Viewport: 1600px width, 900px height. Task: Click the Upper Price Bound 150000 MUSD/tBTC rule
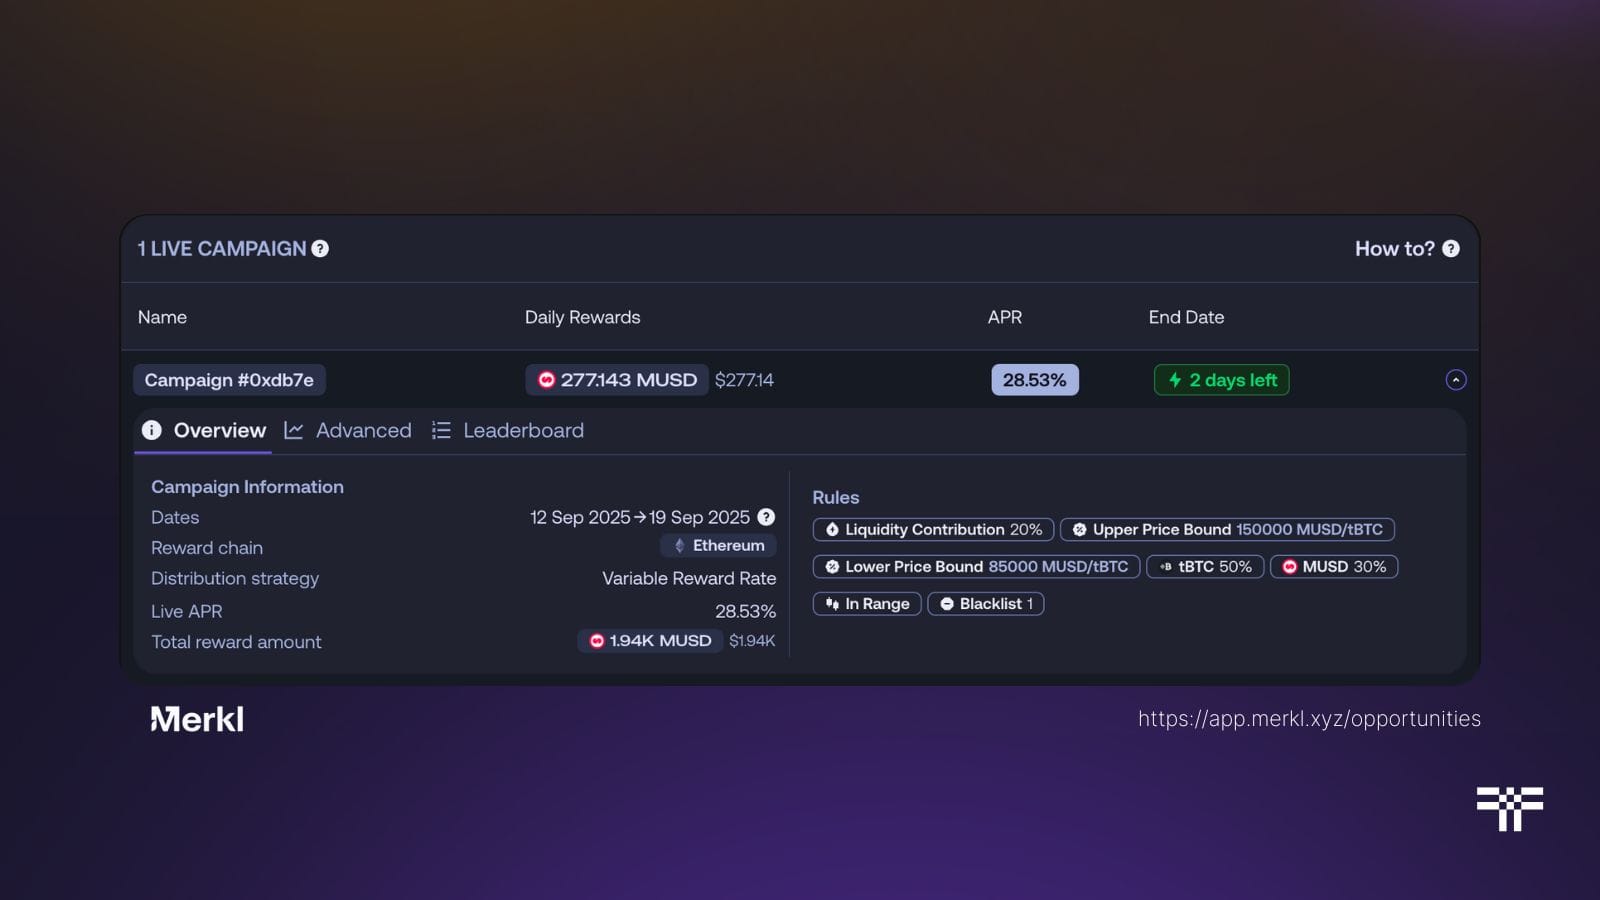pyautogui.click(x=1227, y=530)
